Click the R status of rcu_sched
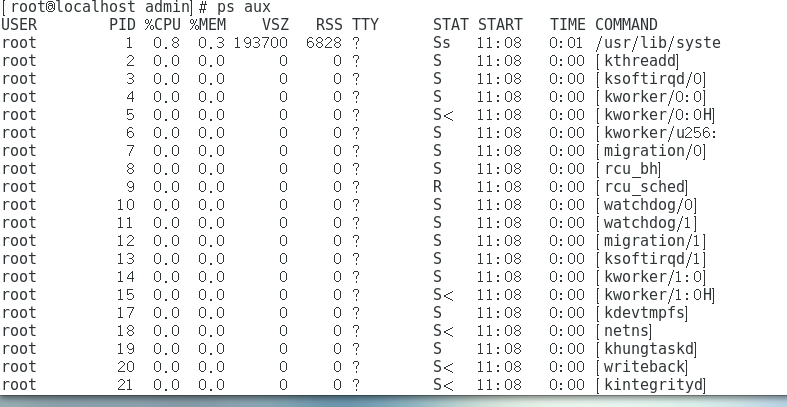Viewport: 787px width, 407px height. pyautogui.click(x=437, y=187)
